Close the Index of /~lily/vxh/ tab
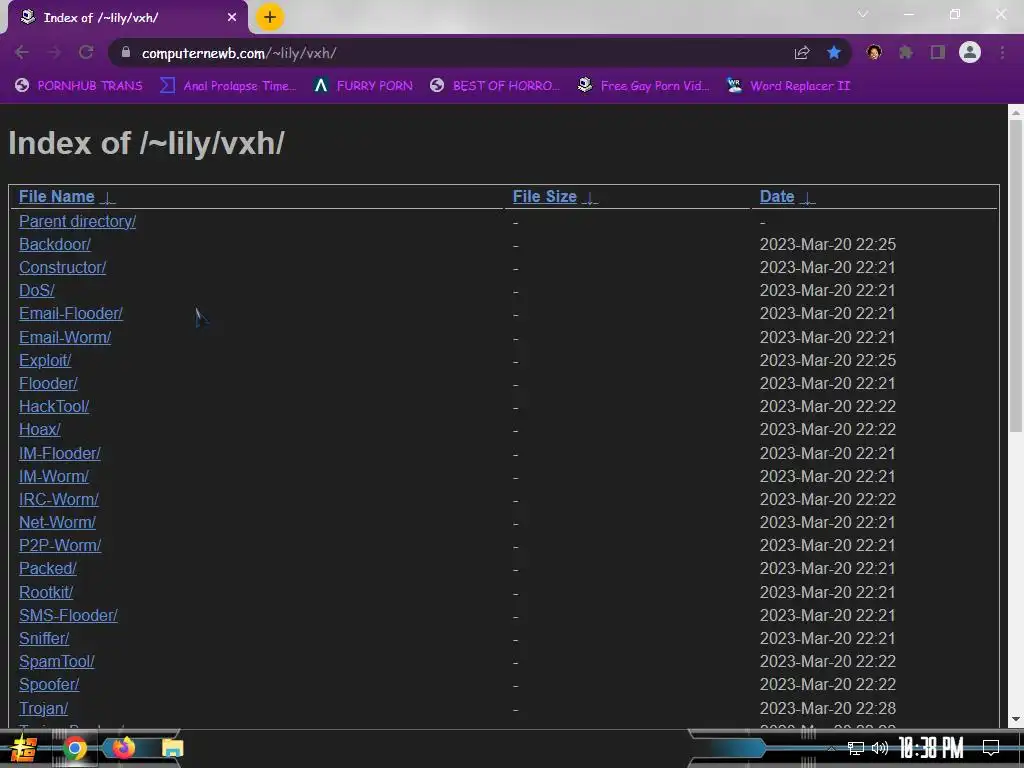The width and height of the screenshot is (1024, 768). (x=232, y=18)
